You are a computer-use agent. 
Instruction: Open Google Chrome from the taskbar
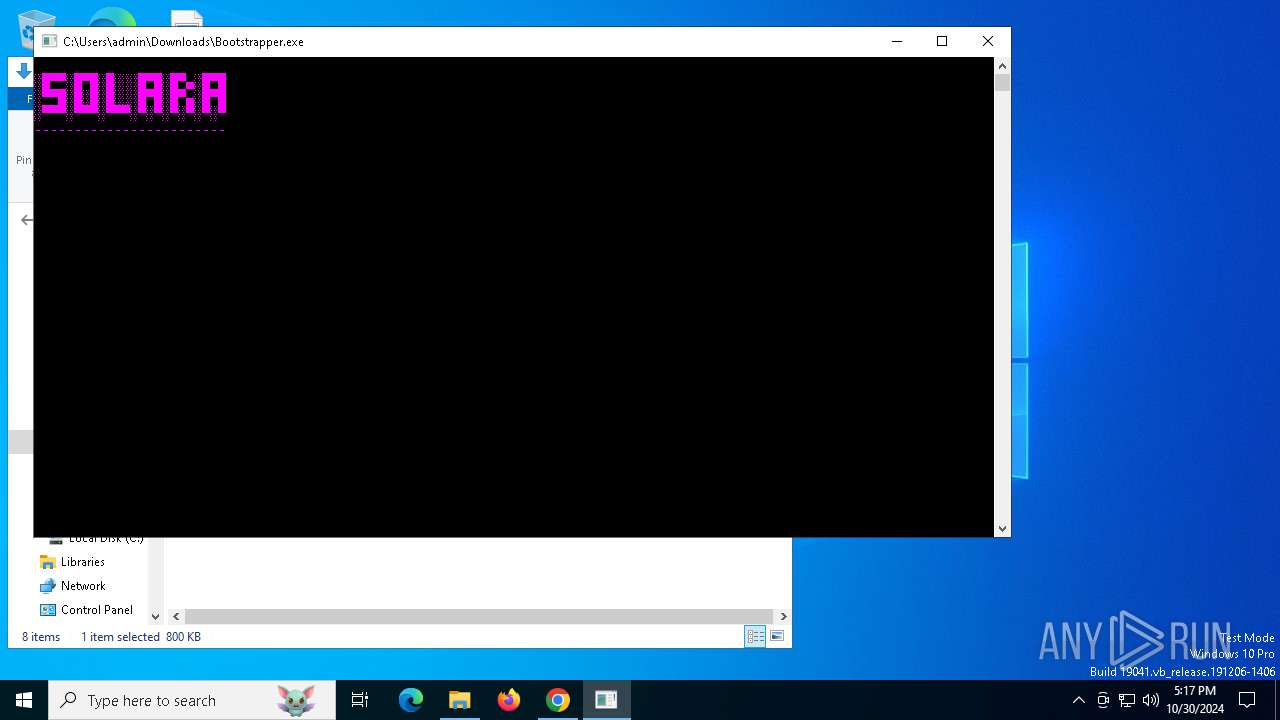[x=558, y=700]
